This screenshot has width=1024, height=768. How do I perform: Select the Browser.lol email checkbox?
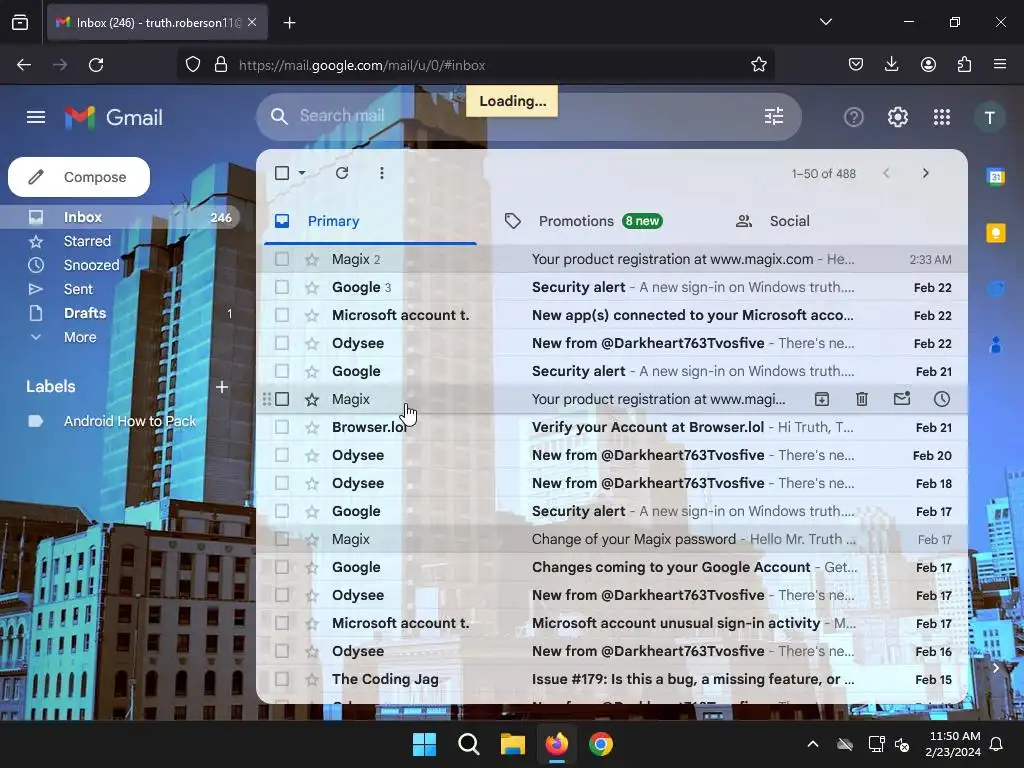pos(282,427)
